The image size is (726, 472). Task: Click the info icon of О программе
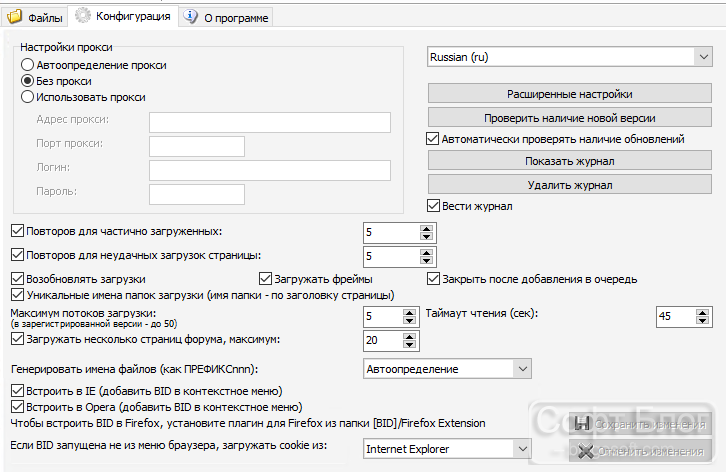[x=190, y=16]
